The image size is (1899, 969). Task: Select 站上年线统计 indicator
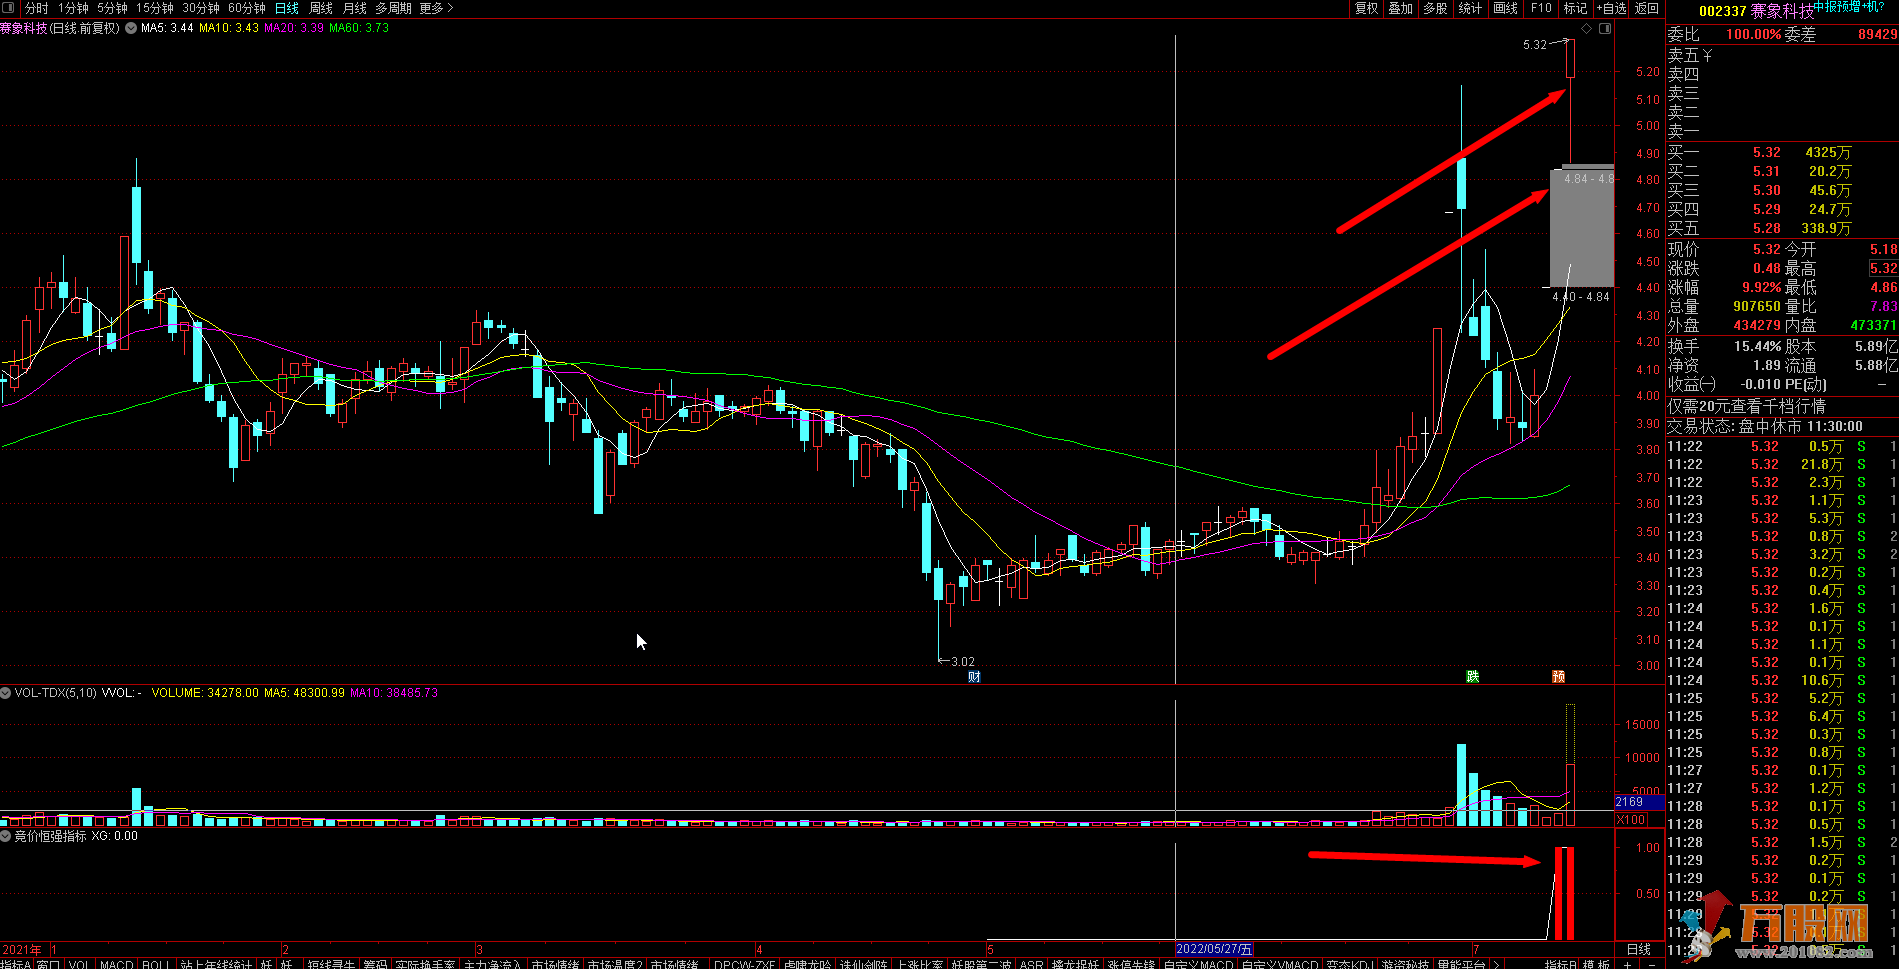point(216,964)
